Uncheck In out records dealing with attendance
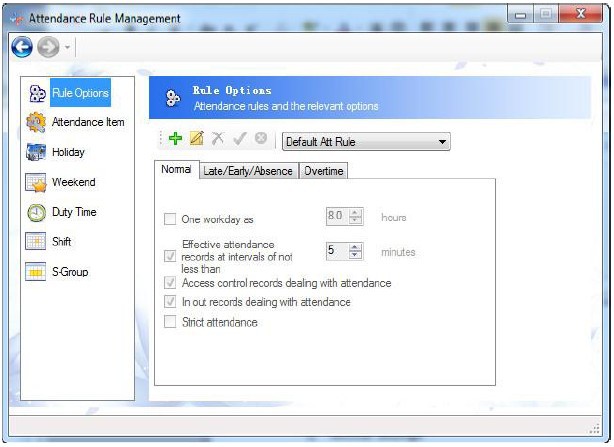This screenshot has height=447, width=614. [170, 301]
